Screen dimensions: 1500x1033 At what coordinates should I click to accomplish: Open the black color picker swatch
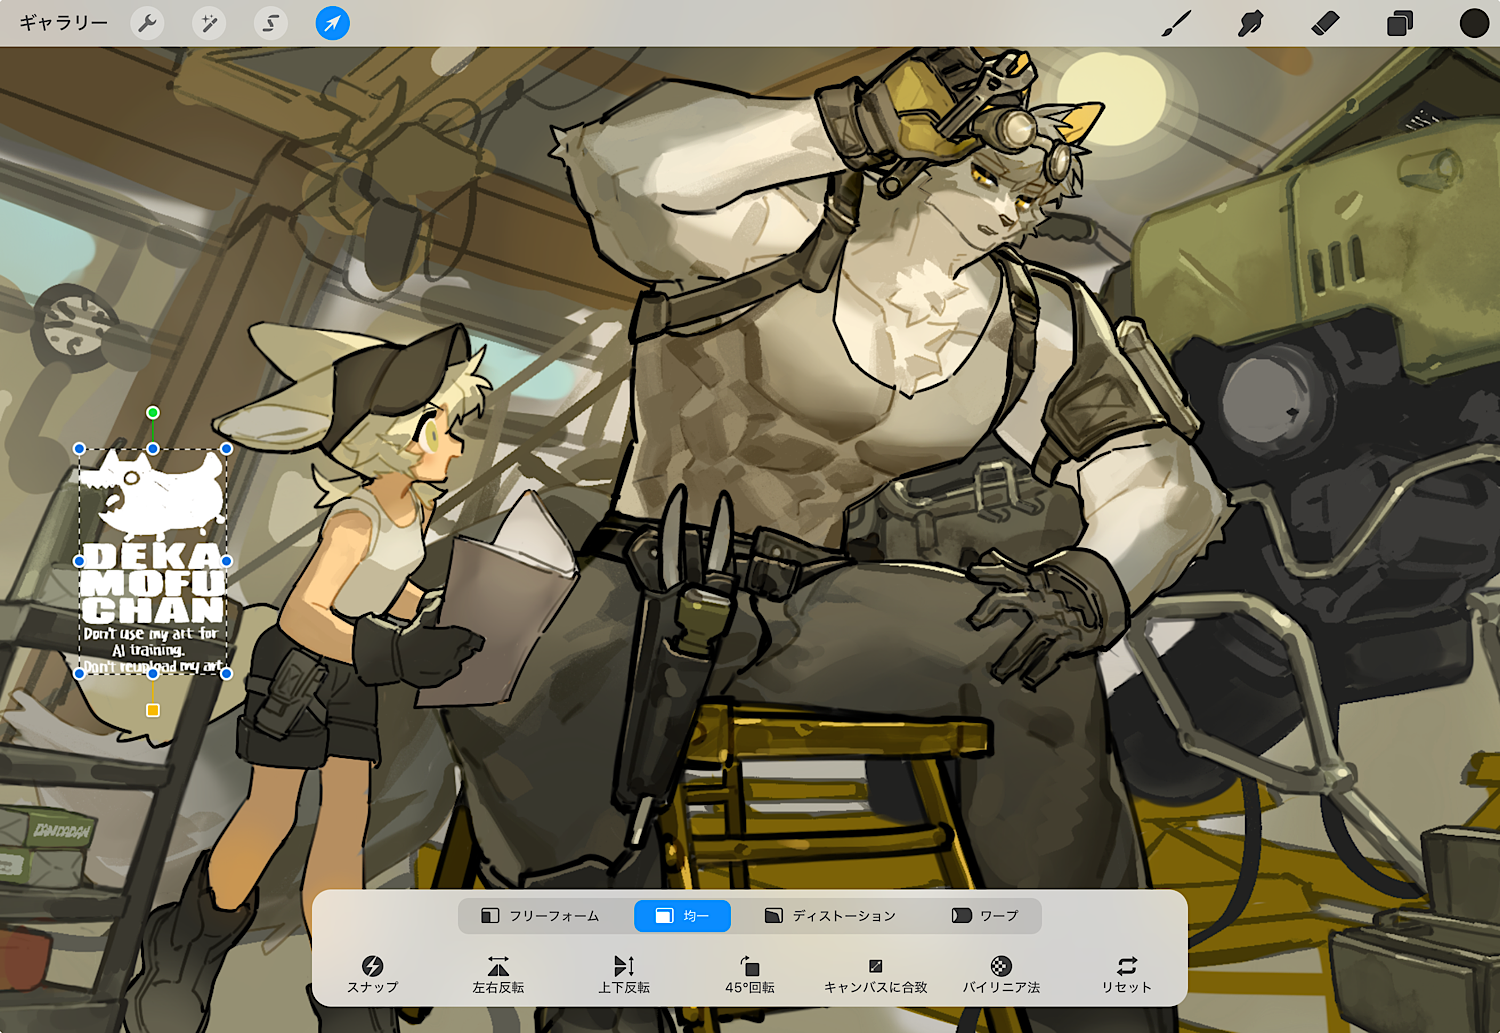pos(1473,23)
